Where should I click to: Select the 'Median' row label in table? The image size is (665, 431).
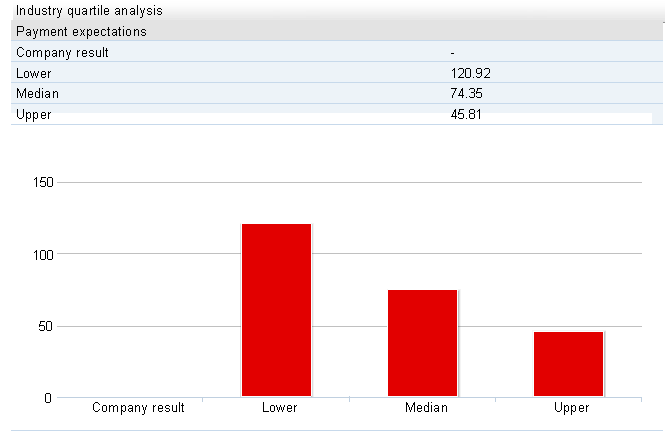[x=38, y=93]
